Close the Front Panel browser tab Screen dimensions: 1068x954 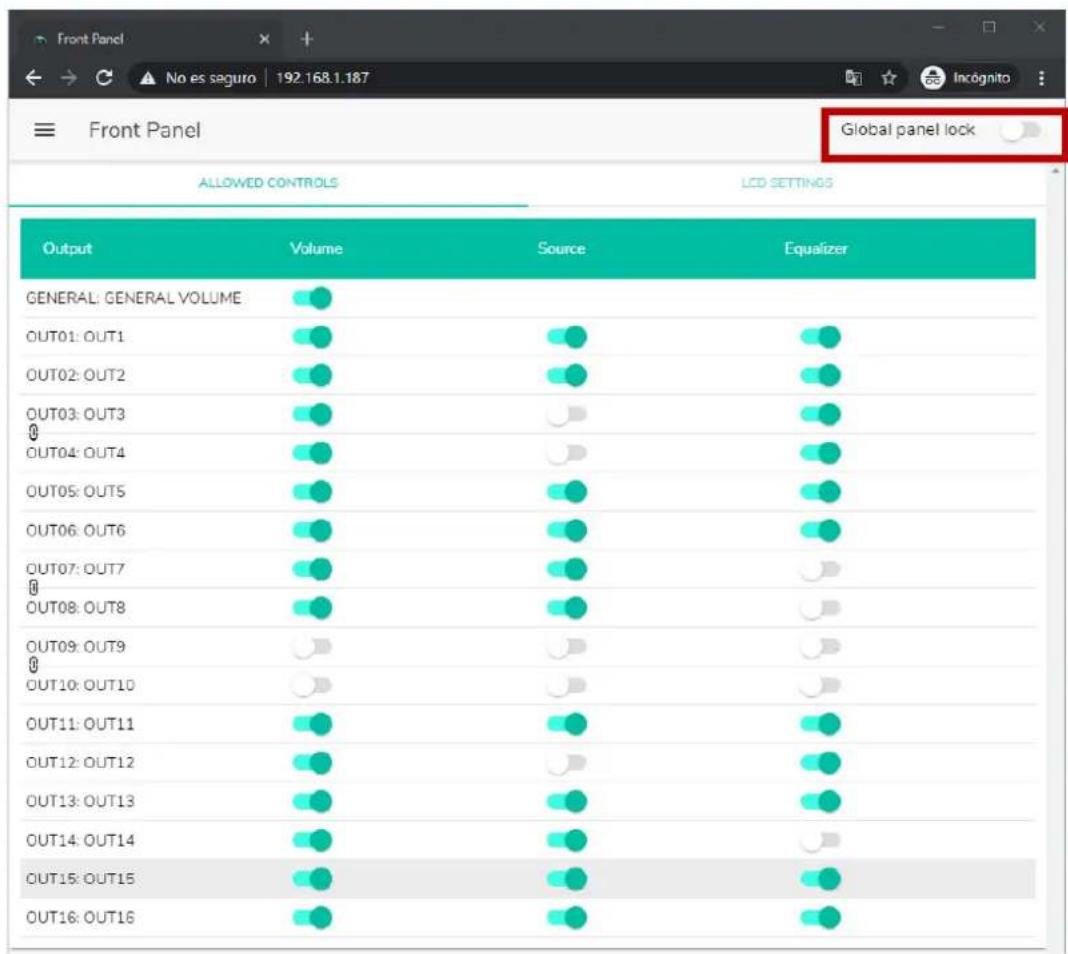pyautogui.click(x=264, y=39)
